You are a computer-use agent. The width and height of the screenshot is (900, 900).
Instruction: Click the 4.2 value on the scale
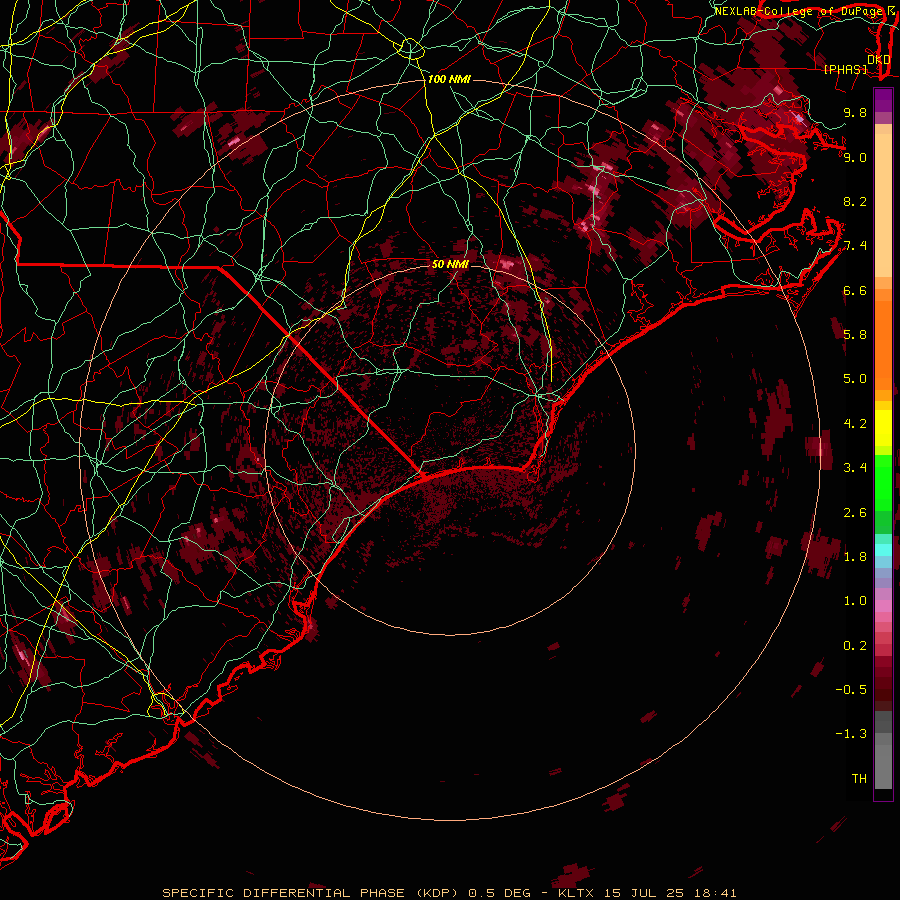pyautogui.click(x=855, y=424)
